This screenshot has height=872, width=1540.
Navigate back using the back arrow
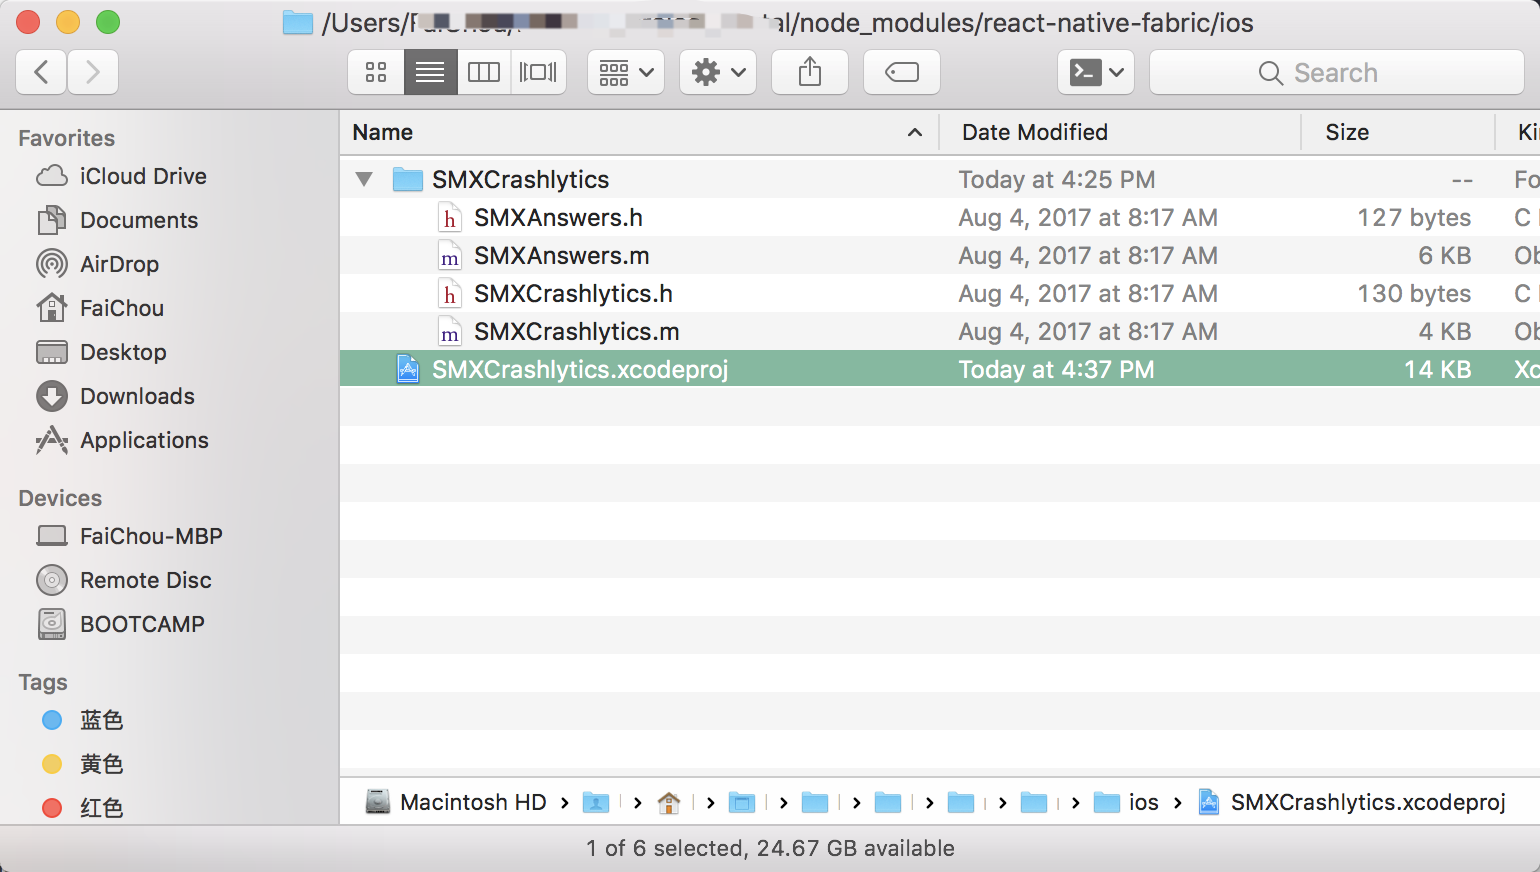pyautogui.click(x=40, y=71)
